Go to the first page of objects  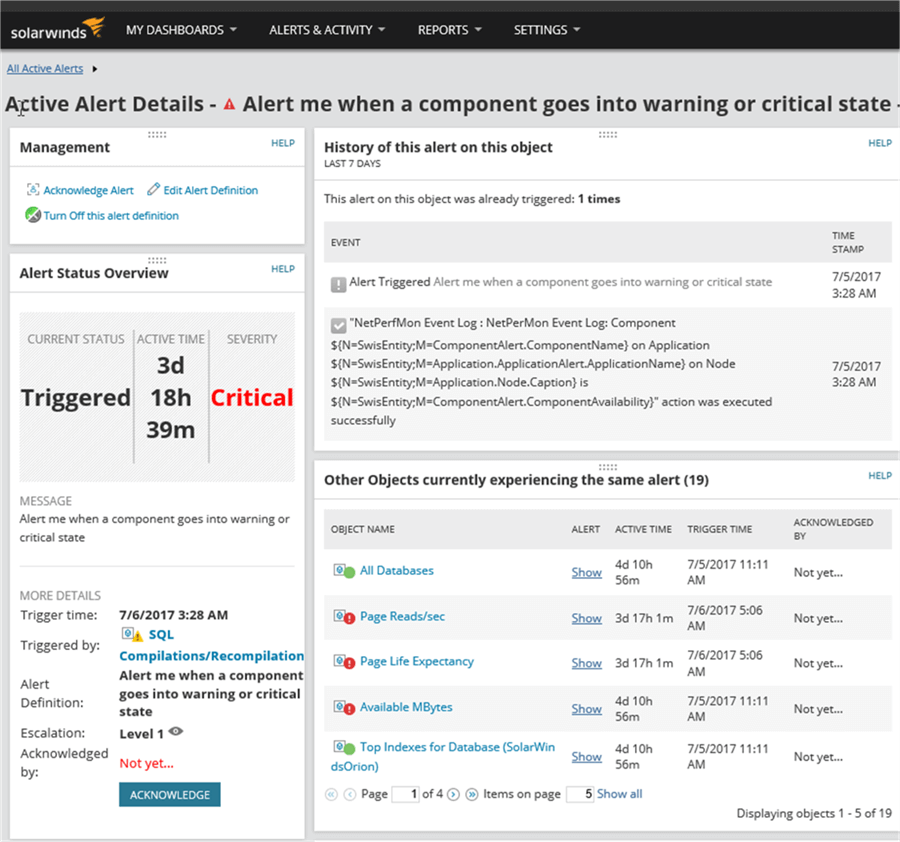(331, 794)
